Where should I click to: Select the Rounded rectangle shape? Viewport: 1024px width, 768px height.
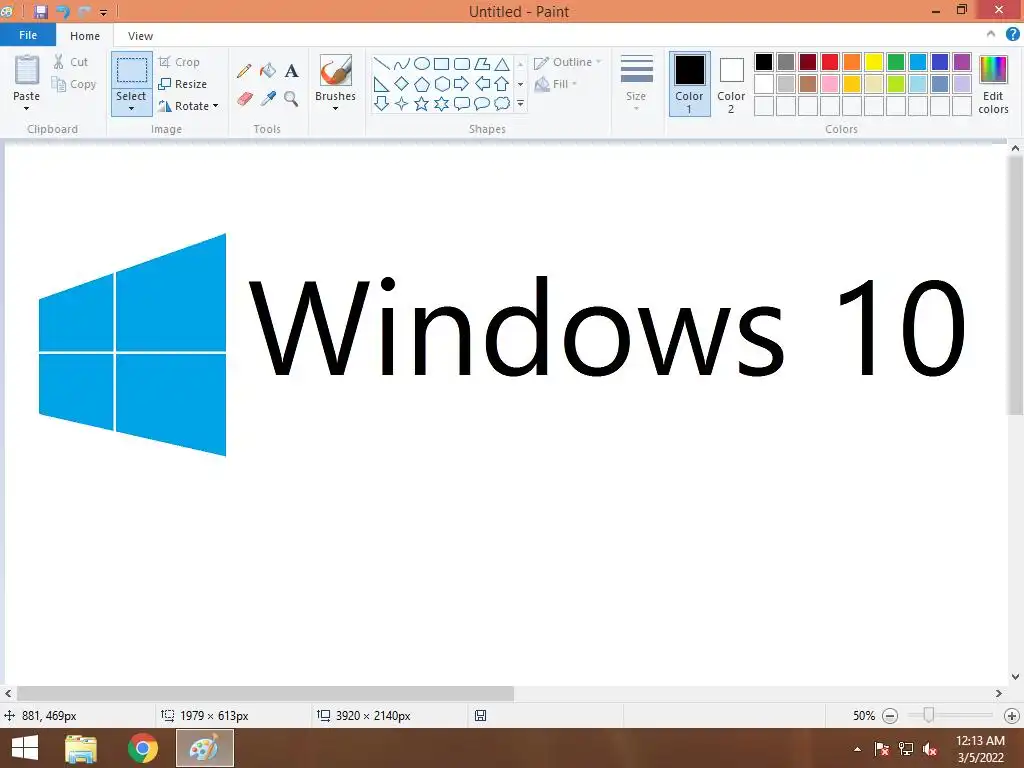(x=462, y=63)
